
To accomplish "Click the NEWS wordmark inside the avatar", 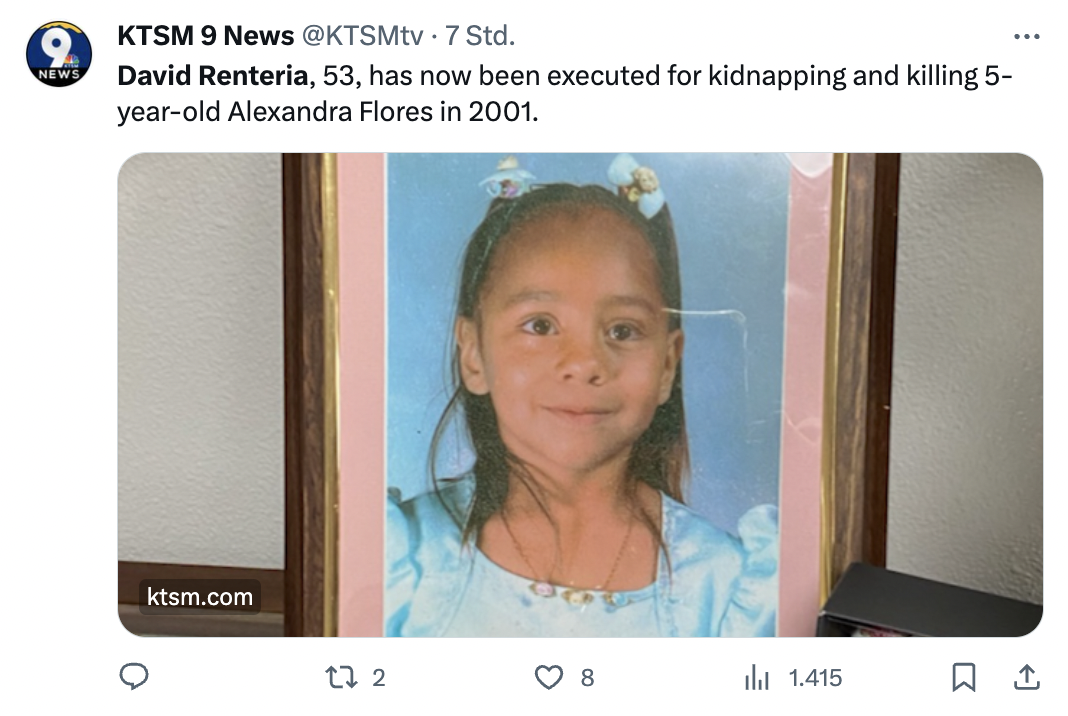I will (x=59, y=74).
